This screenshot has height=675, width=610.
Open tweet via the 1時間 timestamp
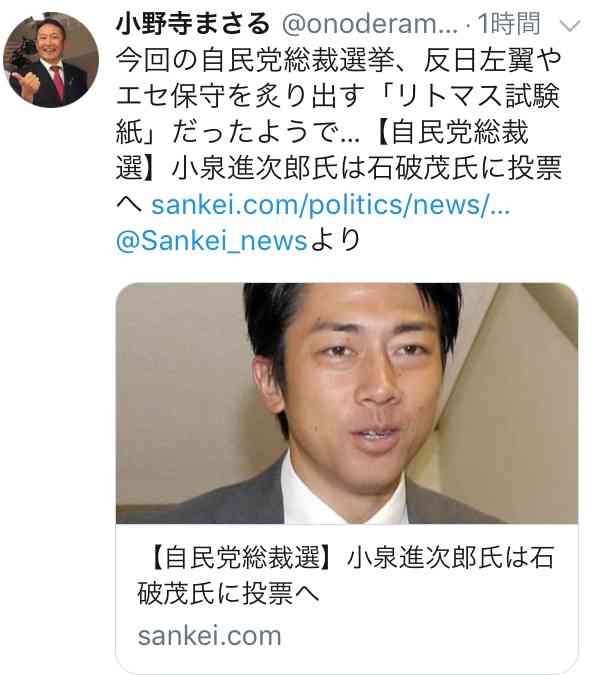pyautogui.click(x=509, y=24)
